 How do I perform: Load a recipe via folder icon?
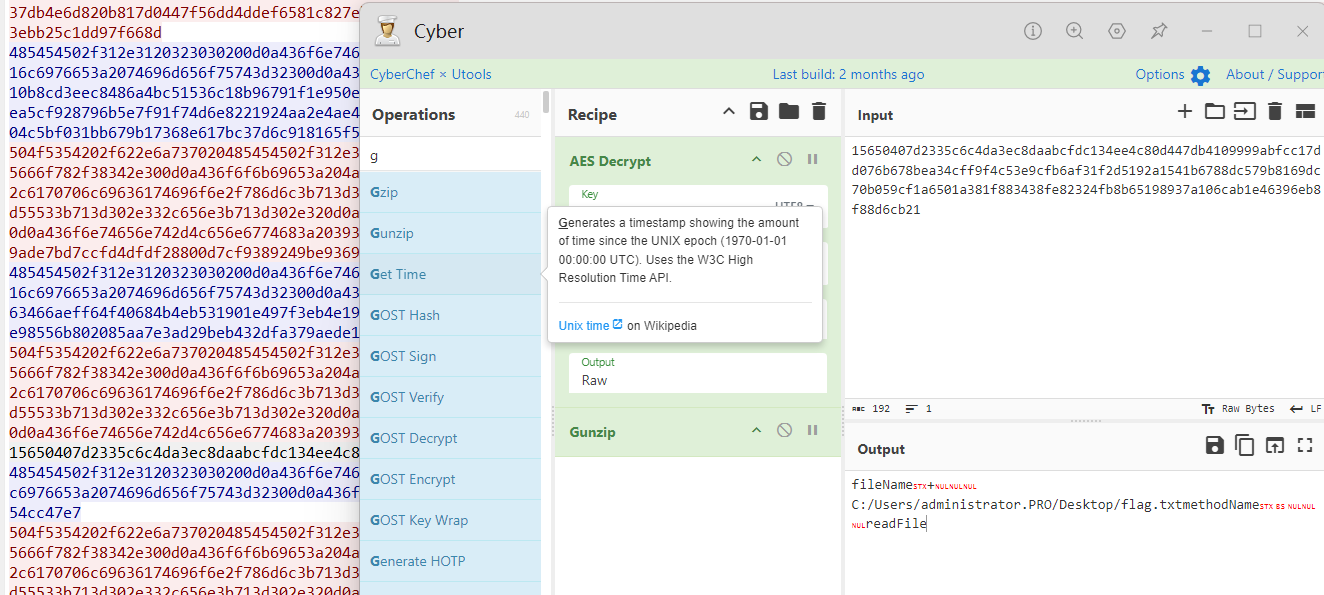coord(789,111)
